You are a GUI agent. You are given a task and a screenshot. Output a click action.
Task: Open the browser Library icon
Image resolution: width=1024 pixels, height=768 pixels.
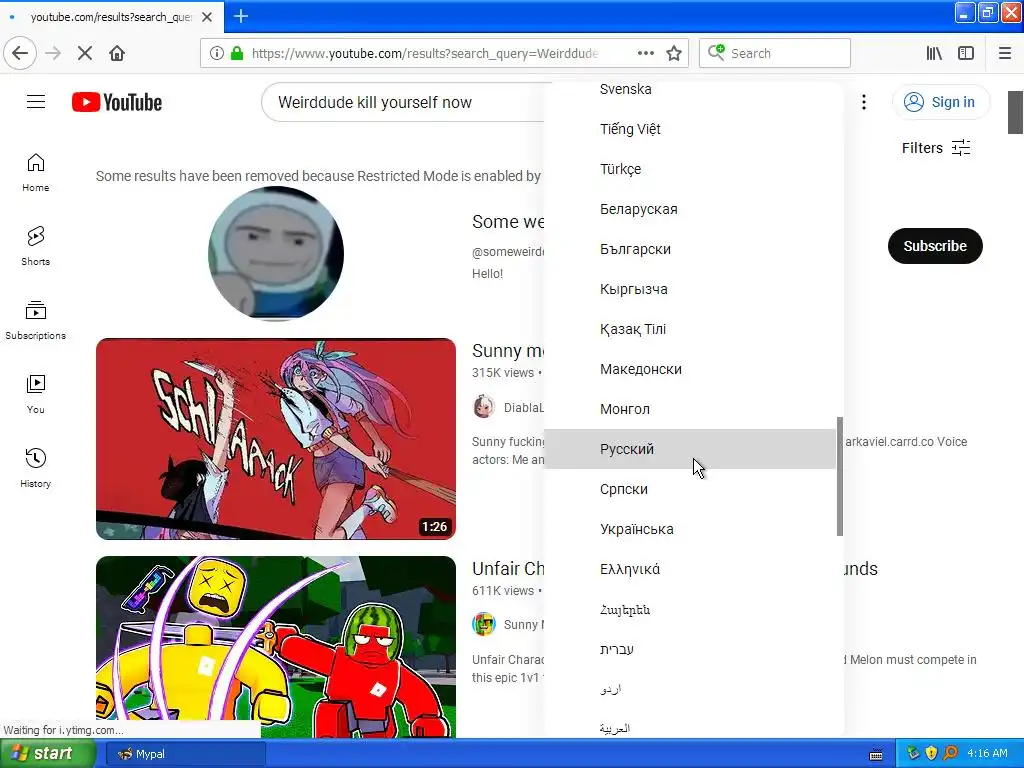tap(934, 53)
